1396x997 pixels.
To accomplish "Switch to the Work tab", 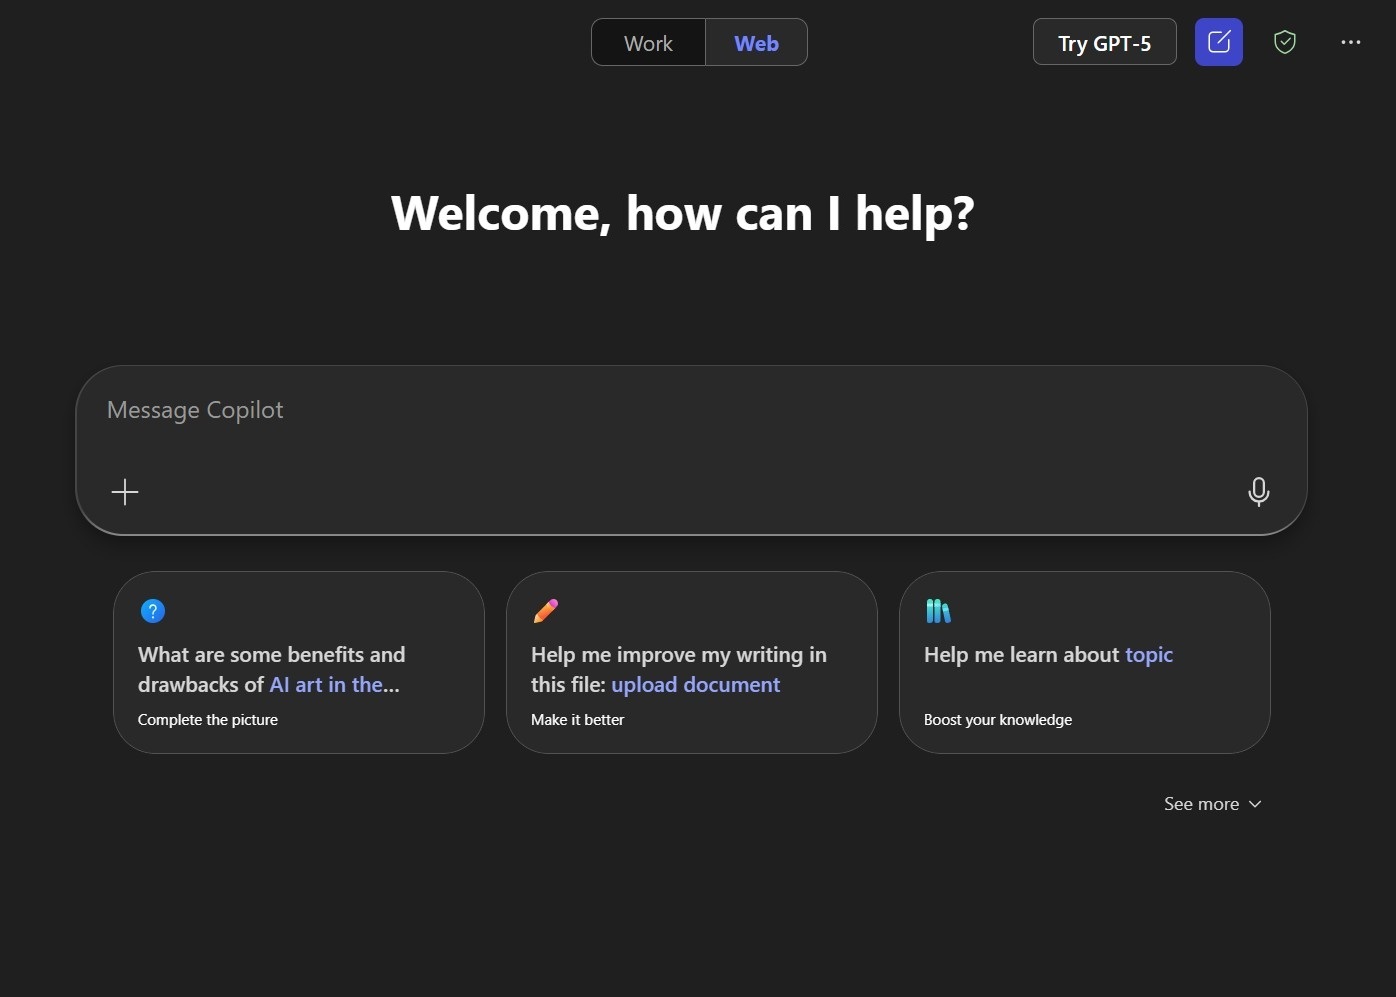I will 648,43.
